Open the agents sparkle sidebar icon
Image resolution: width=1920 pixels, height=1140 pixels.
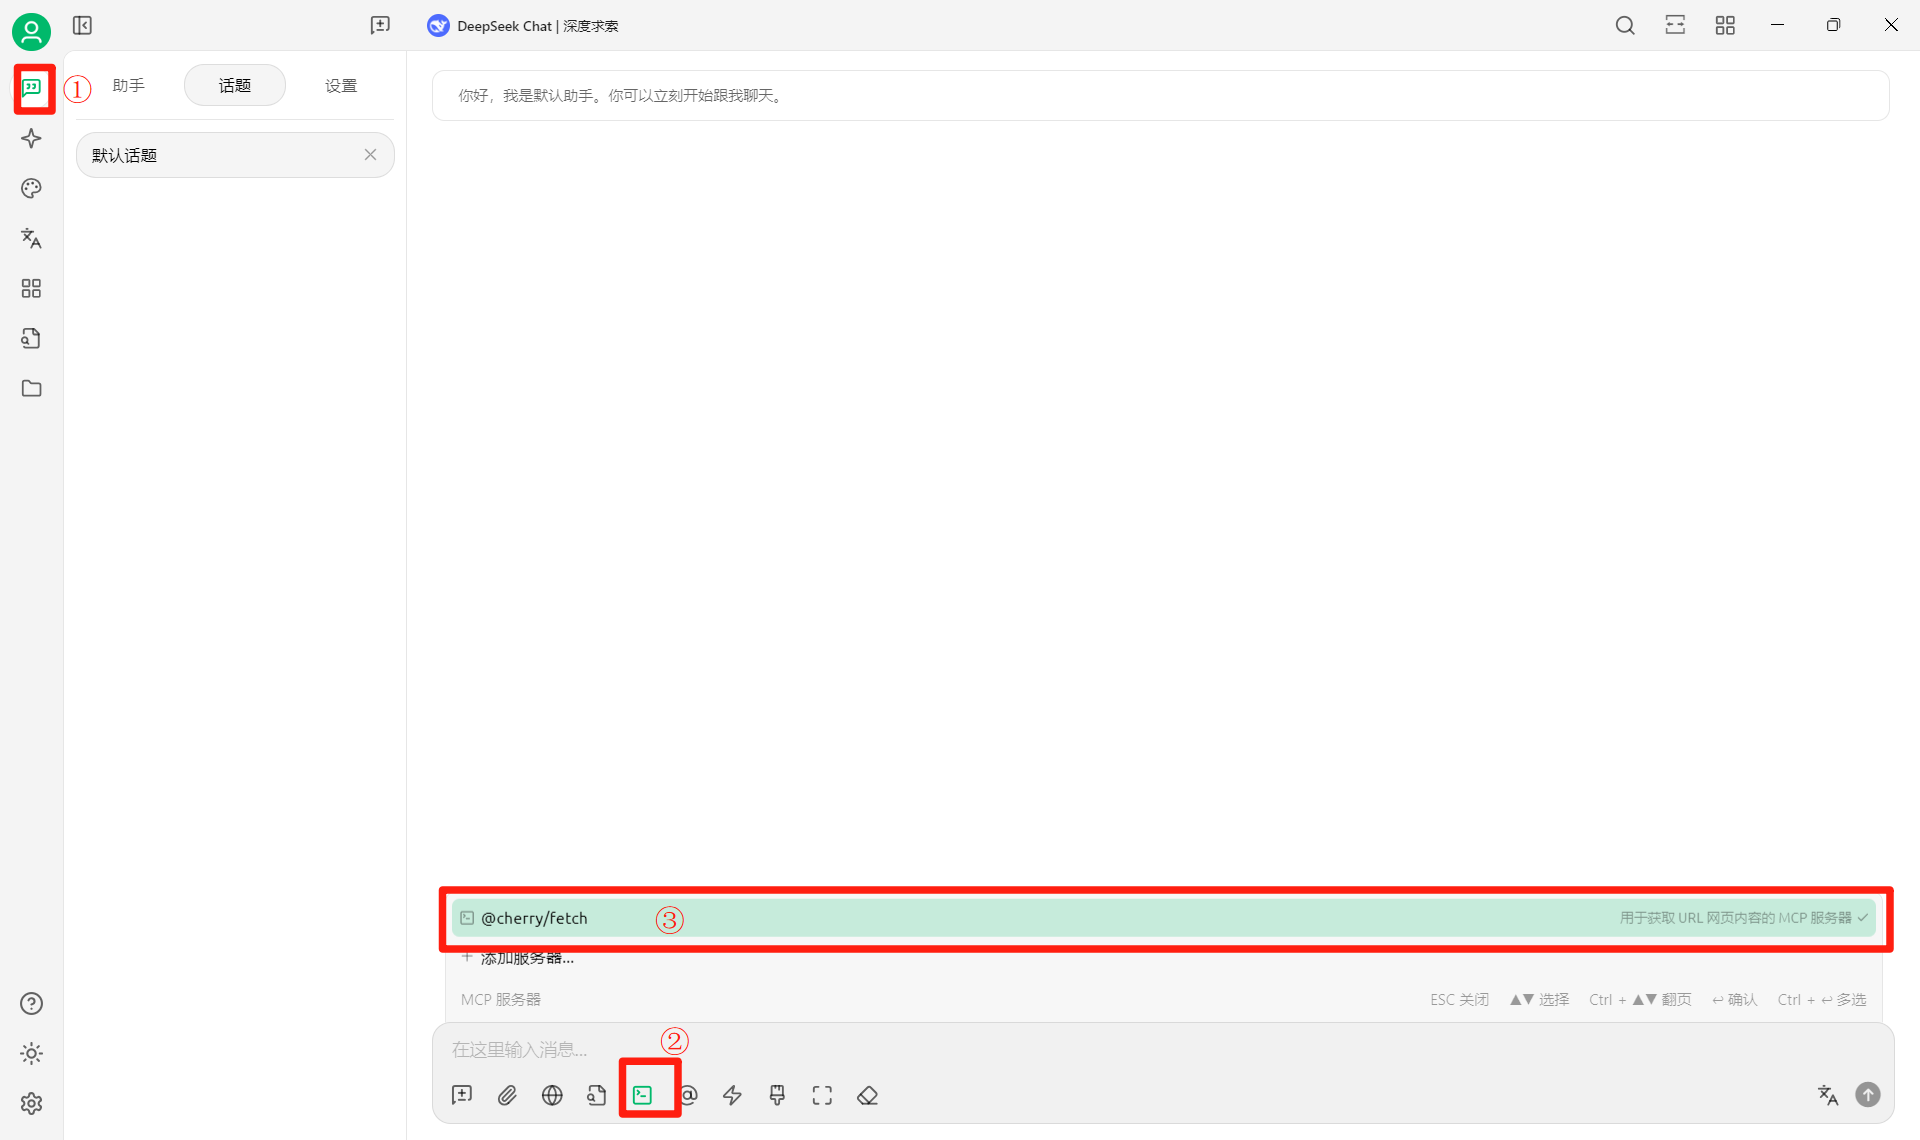(31, 138)
